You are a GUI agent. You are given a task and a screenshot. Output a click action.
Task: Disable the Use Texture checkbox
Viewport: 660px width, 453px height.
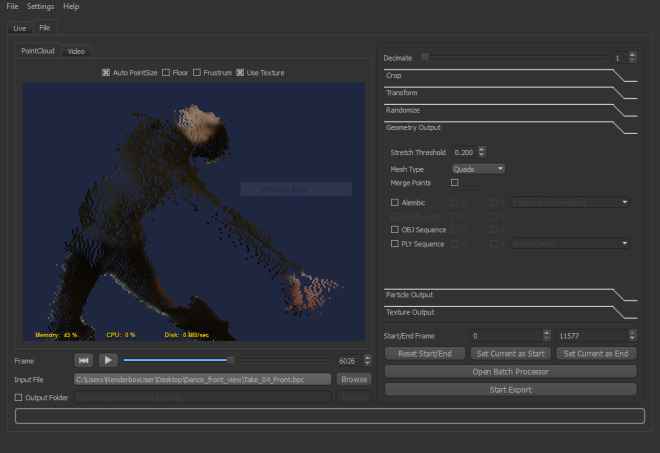click(240, 72)
